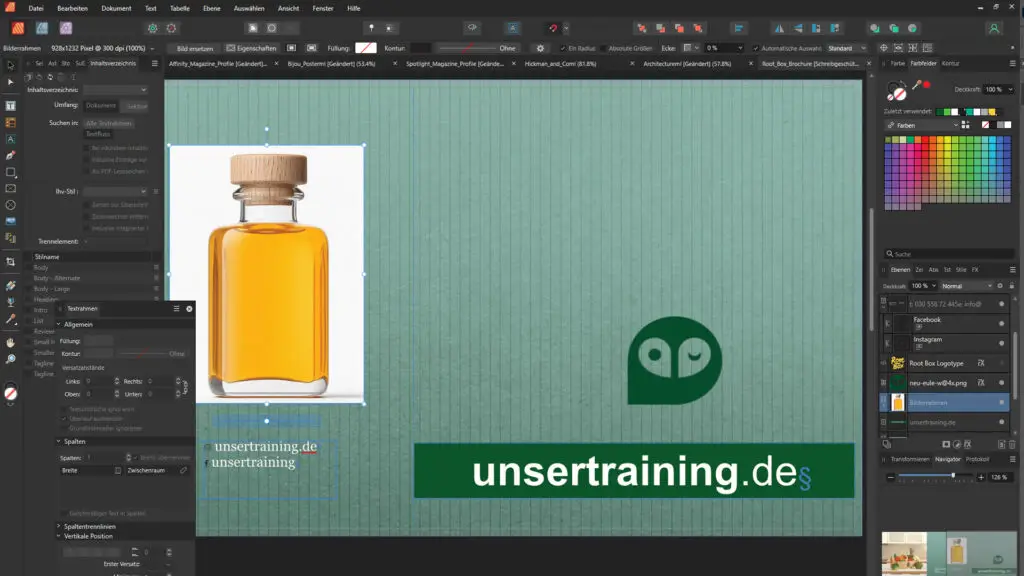This screenshot has height=576, width=1024.
Task: Open the corner percentage dropdown
Action: (x=739, y=48)
